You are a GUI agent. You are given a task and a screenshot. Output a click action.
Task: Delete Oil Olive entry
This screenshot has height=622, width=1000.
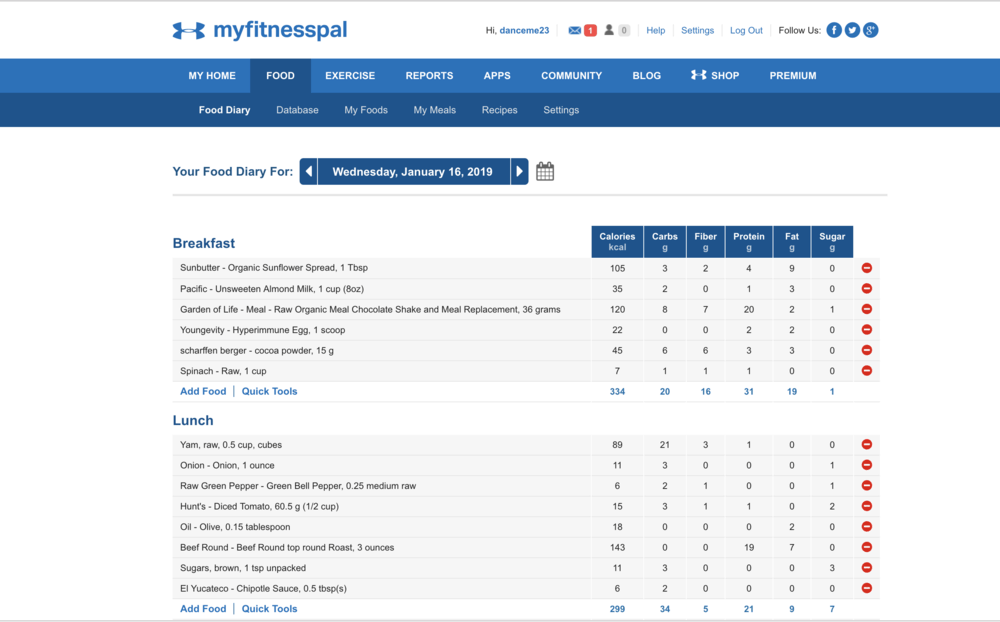click(867, 527)
